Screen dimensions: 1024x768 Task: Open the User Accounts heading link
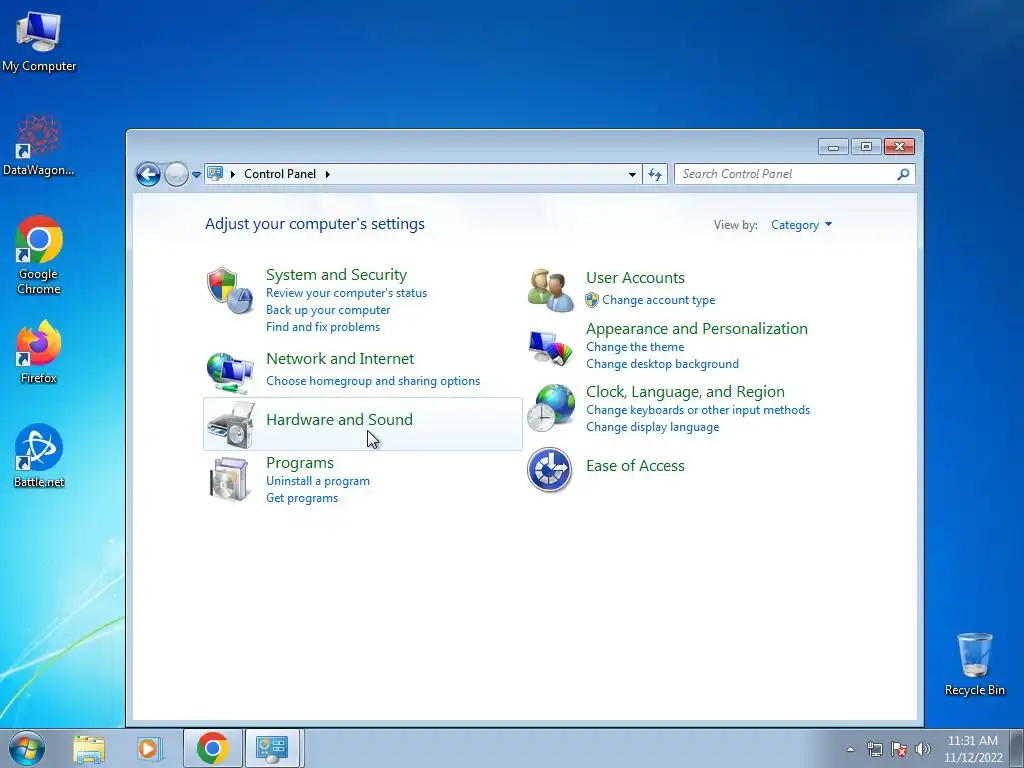(635, 278)
